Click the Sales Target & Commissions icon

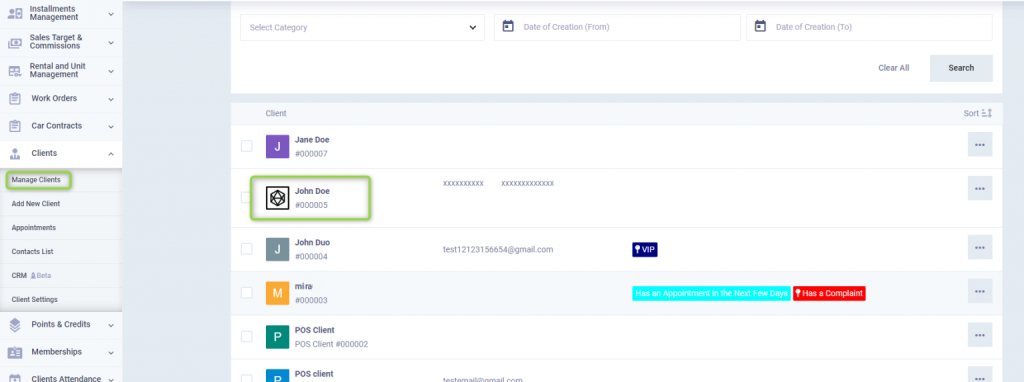click(x=14, y=43)
